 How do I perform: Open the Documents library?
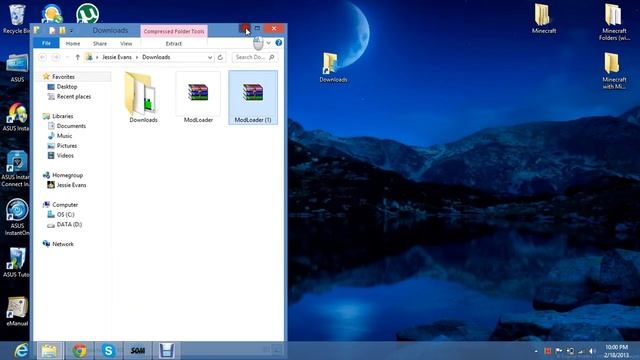click(71, 126)
